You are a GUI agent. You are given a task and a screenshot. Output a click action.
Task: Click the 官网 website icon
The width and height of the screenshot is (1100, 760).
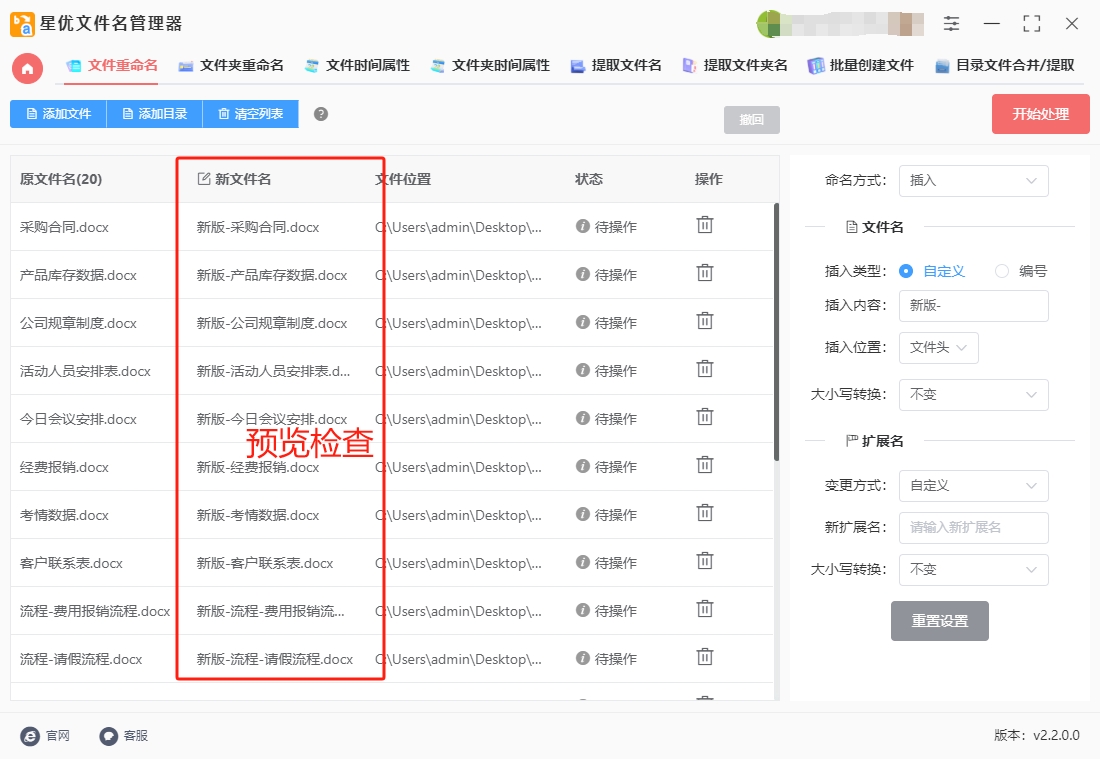tap(30, 735)
